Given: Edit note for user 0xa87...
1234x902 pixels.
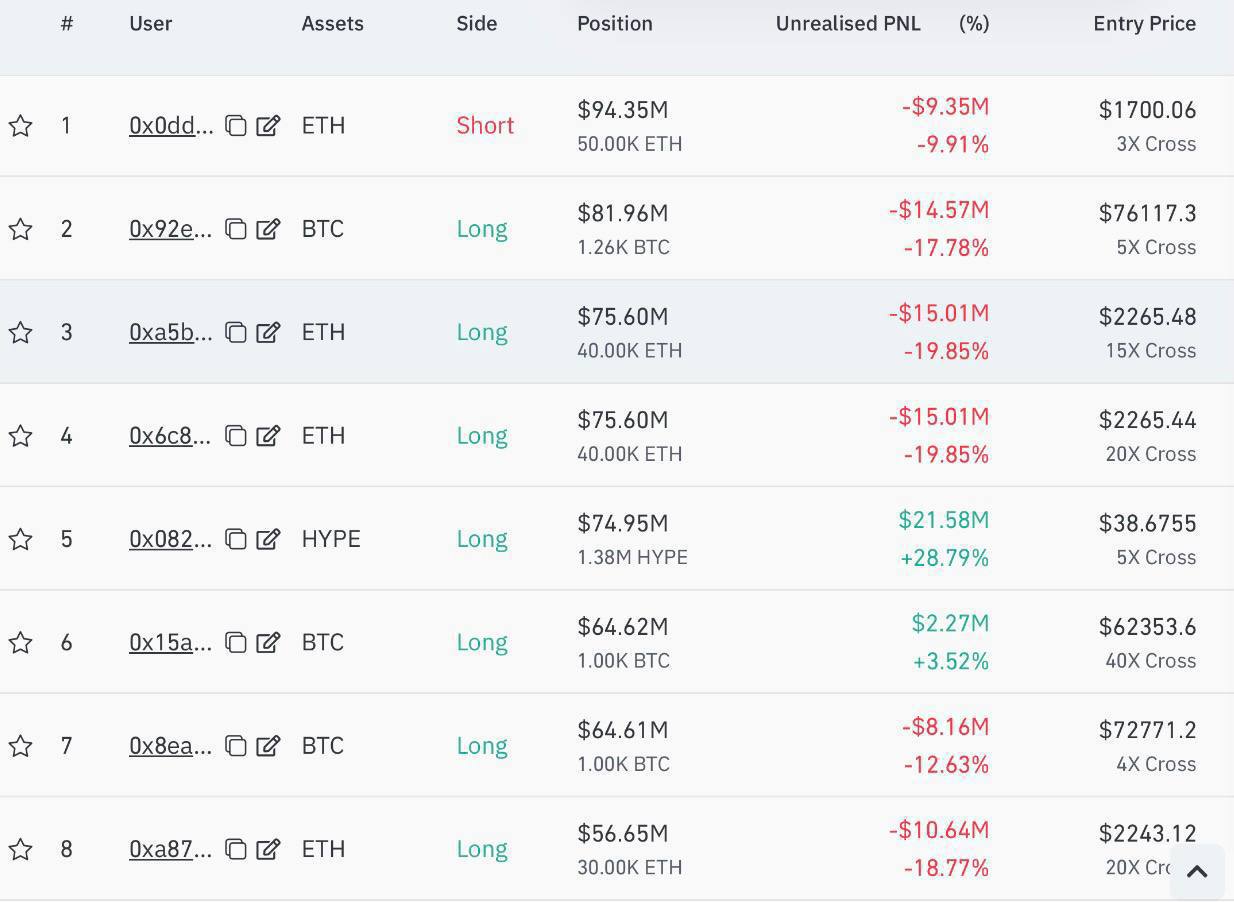Looking at the screenshot, I should click(x=268, y=849).
